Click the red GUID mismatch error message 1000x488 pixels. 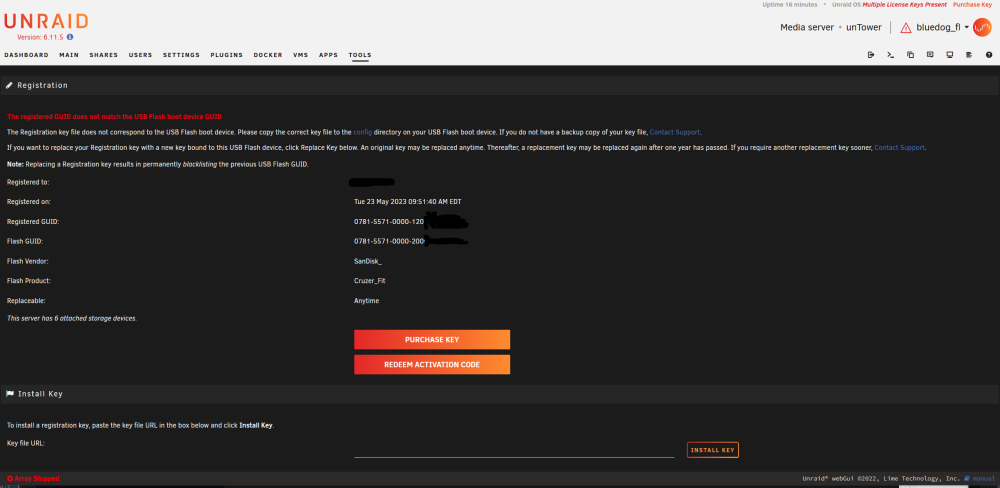tap(114, 117)
